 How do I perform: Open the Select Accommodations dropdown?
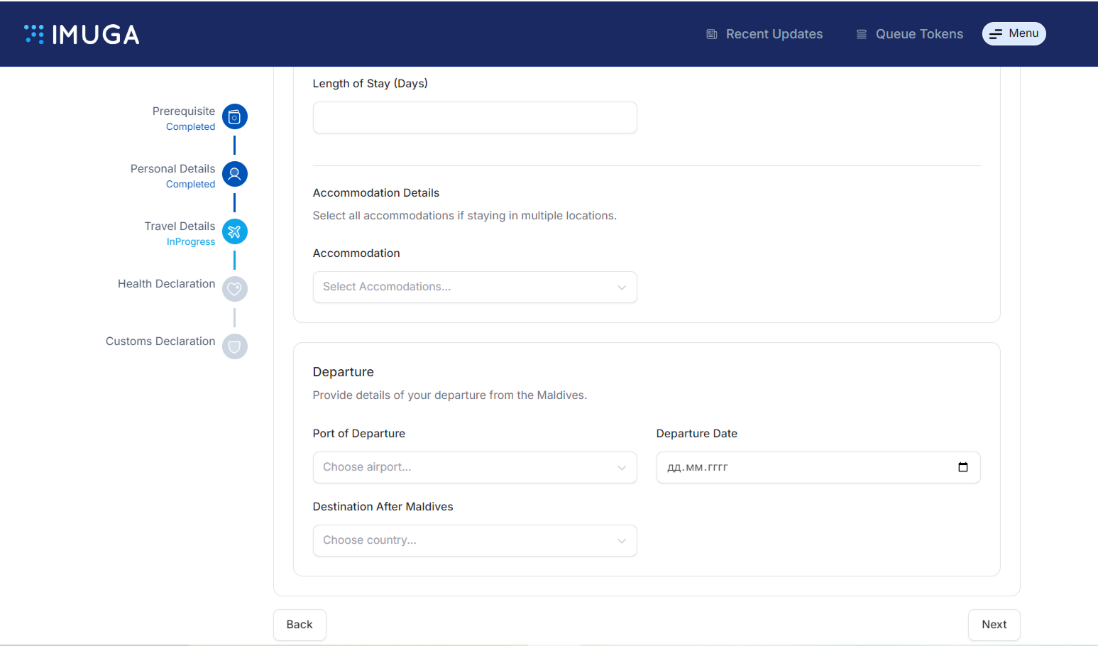point(474,287)
